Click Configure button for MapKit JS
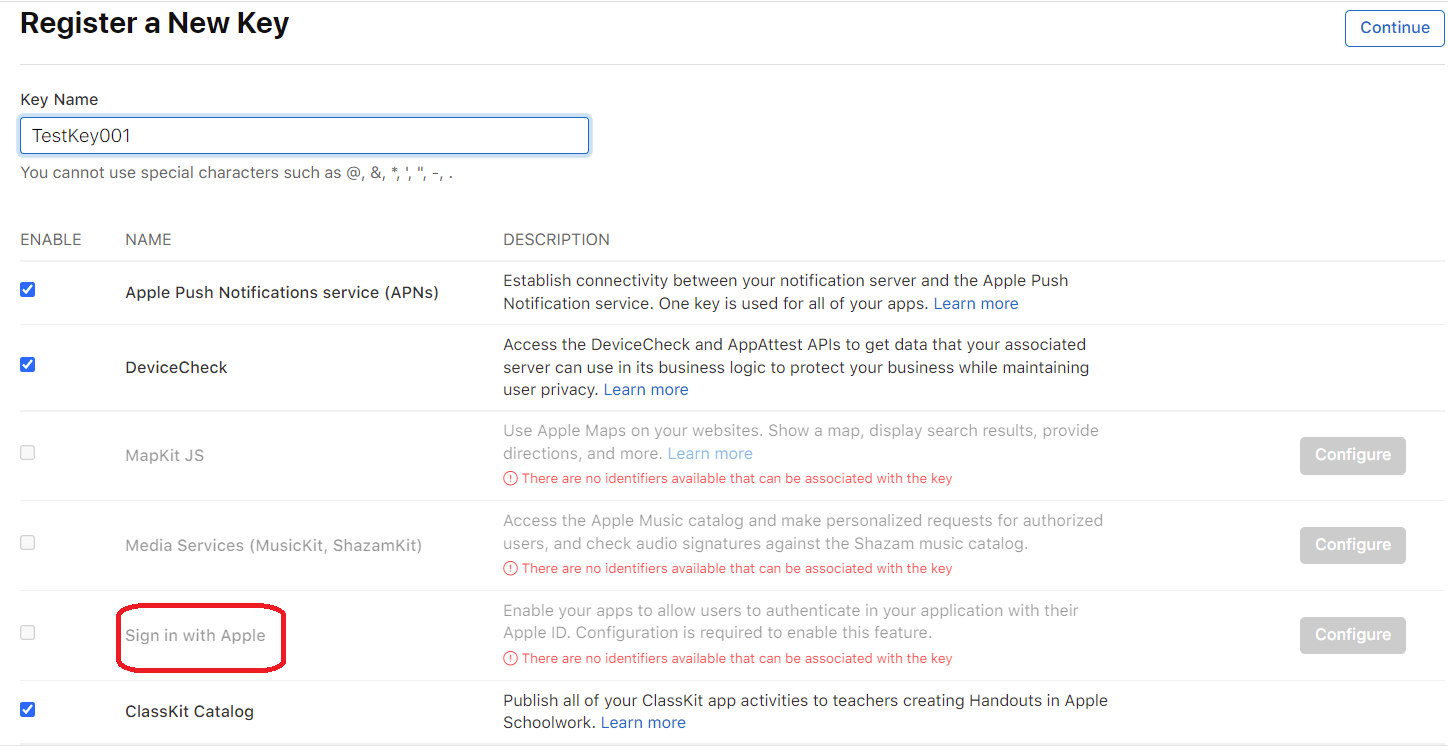Image resolution: width=1448 pixels, height=752 pixels. click(1352, 455)
